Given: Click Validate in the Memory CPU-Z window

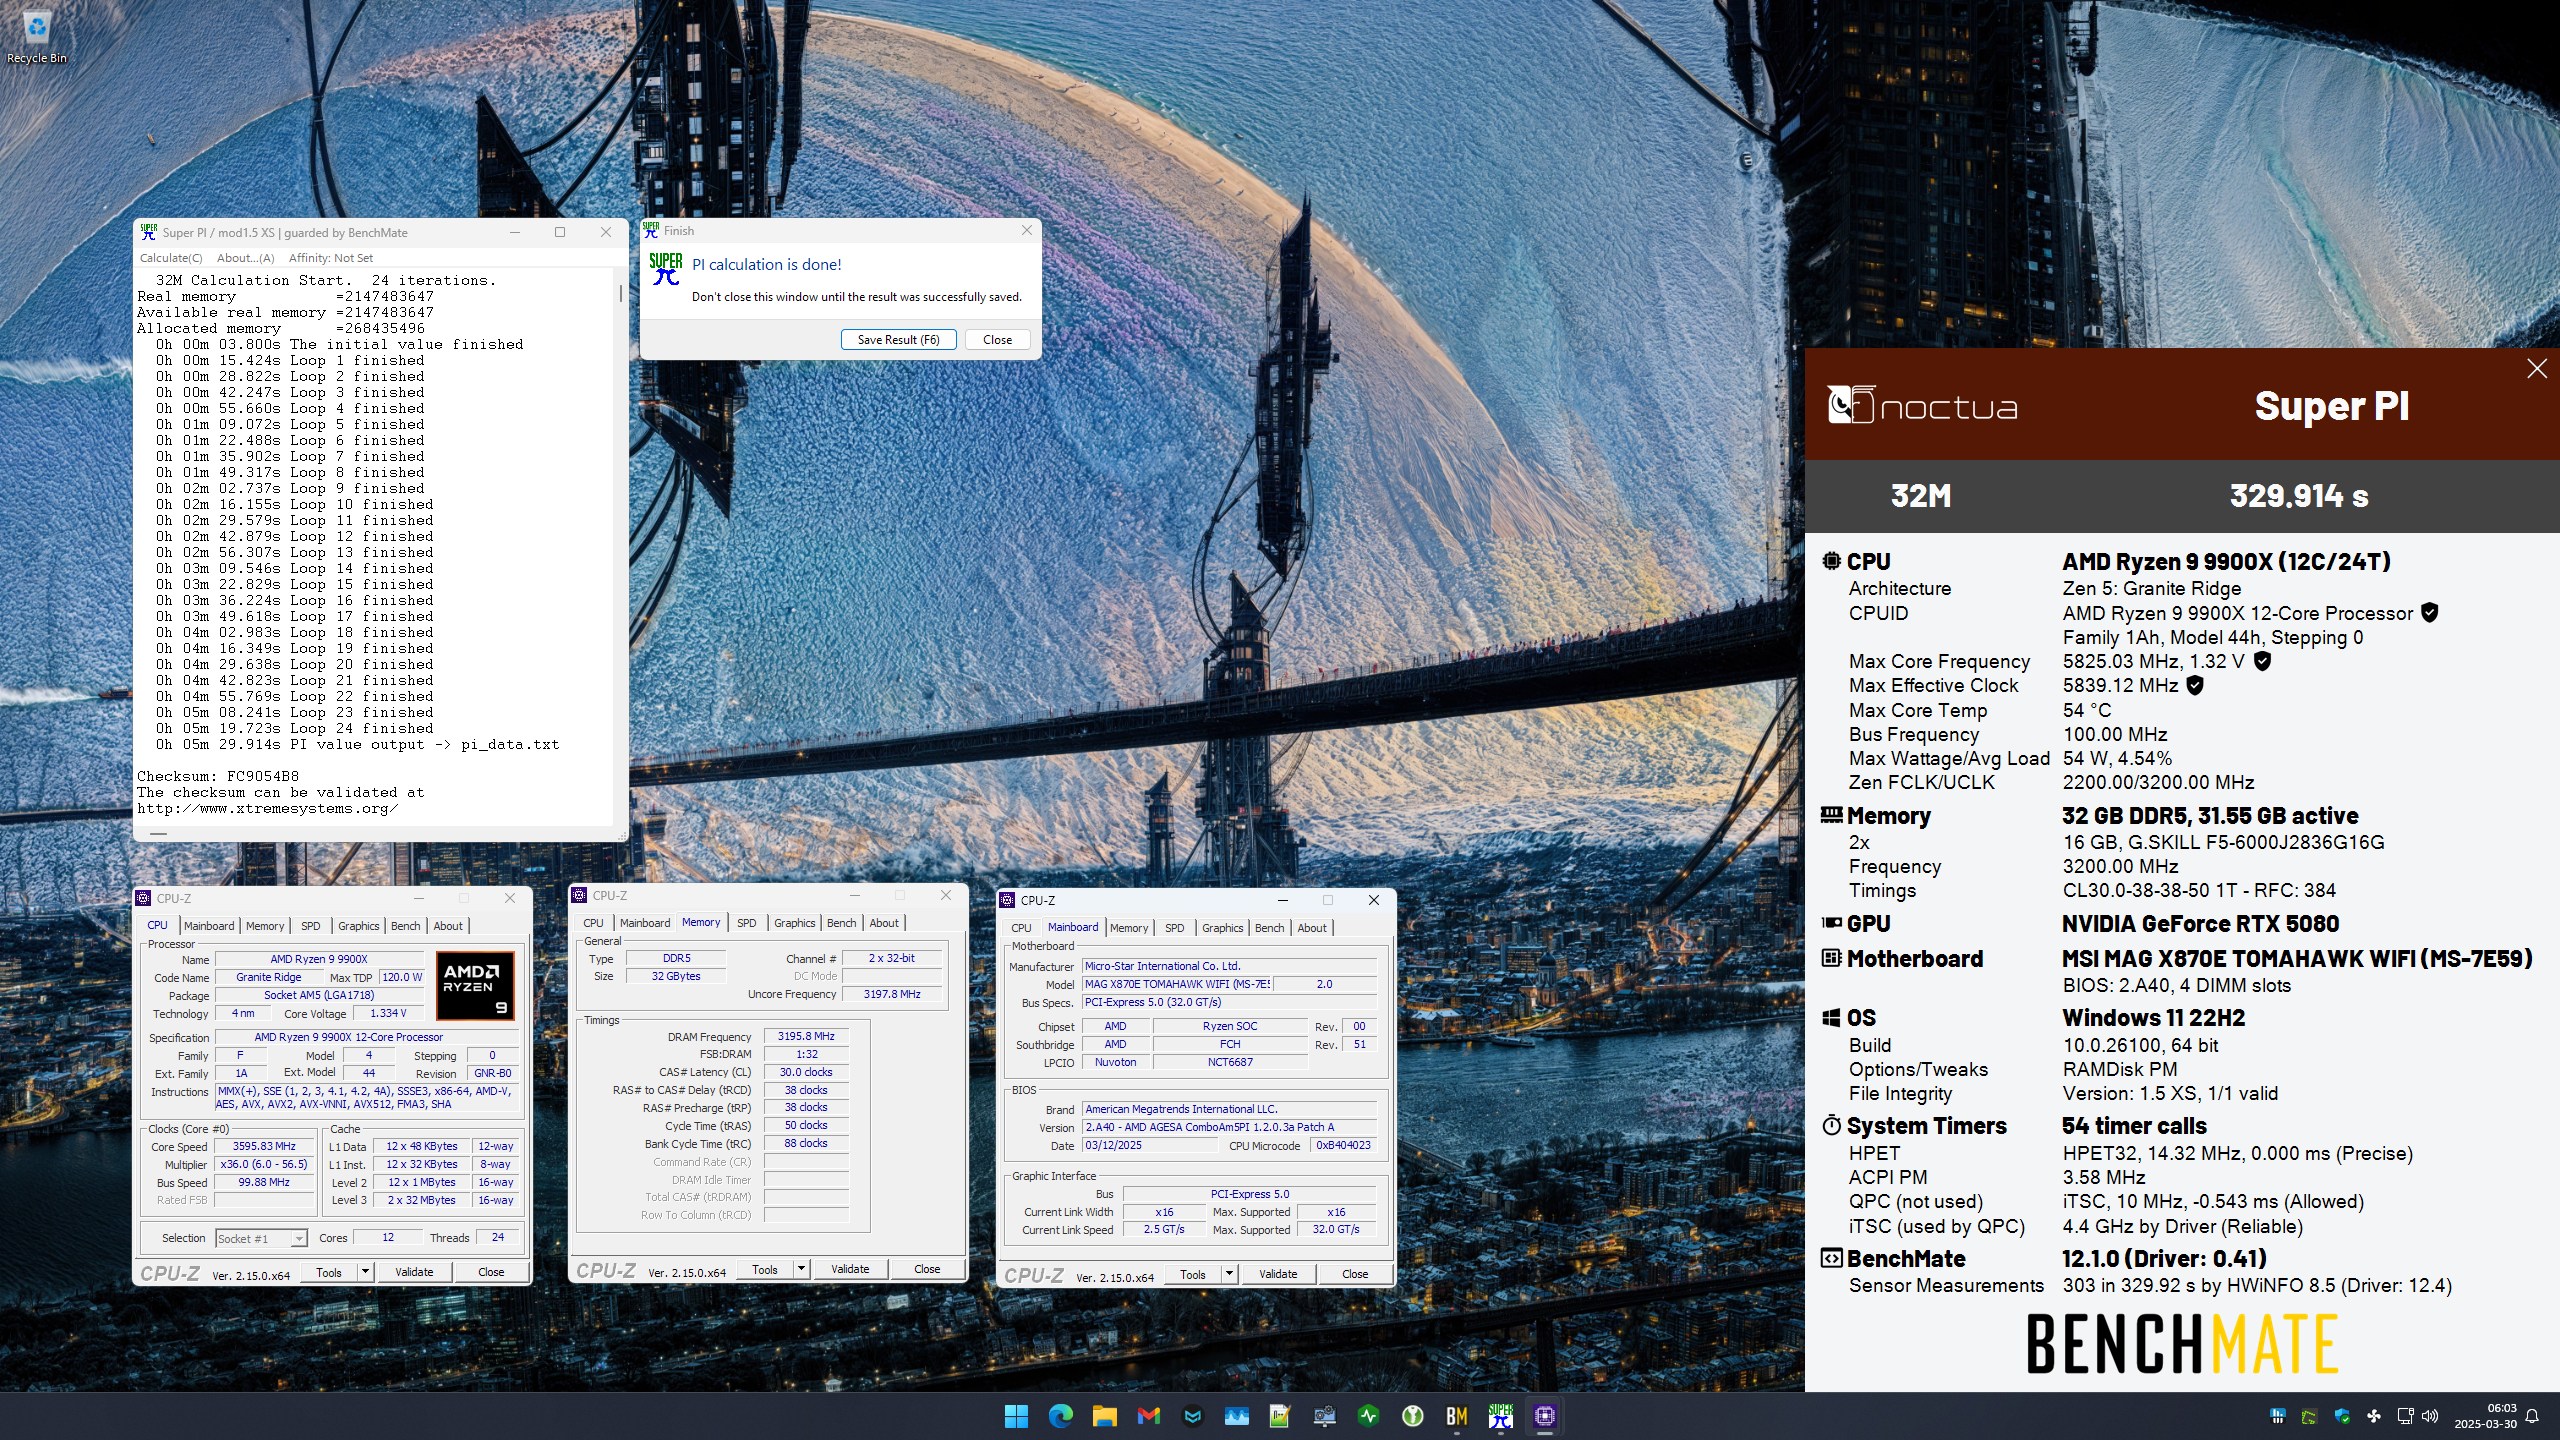Looking at the screenshot, I should pyautogui.click(x=850, y=1269).
